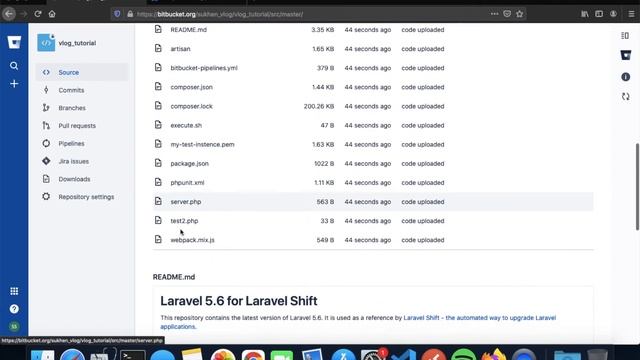Open the info icon in right rail
This screenshot has height=360, width=640.
coord(625,77)
